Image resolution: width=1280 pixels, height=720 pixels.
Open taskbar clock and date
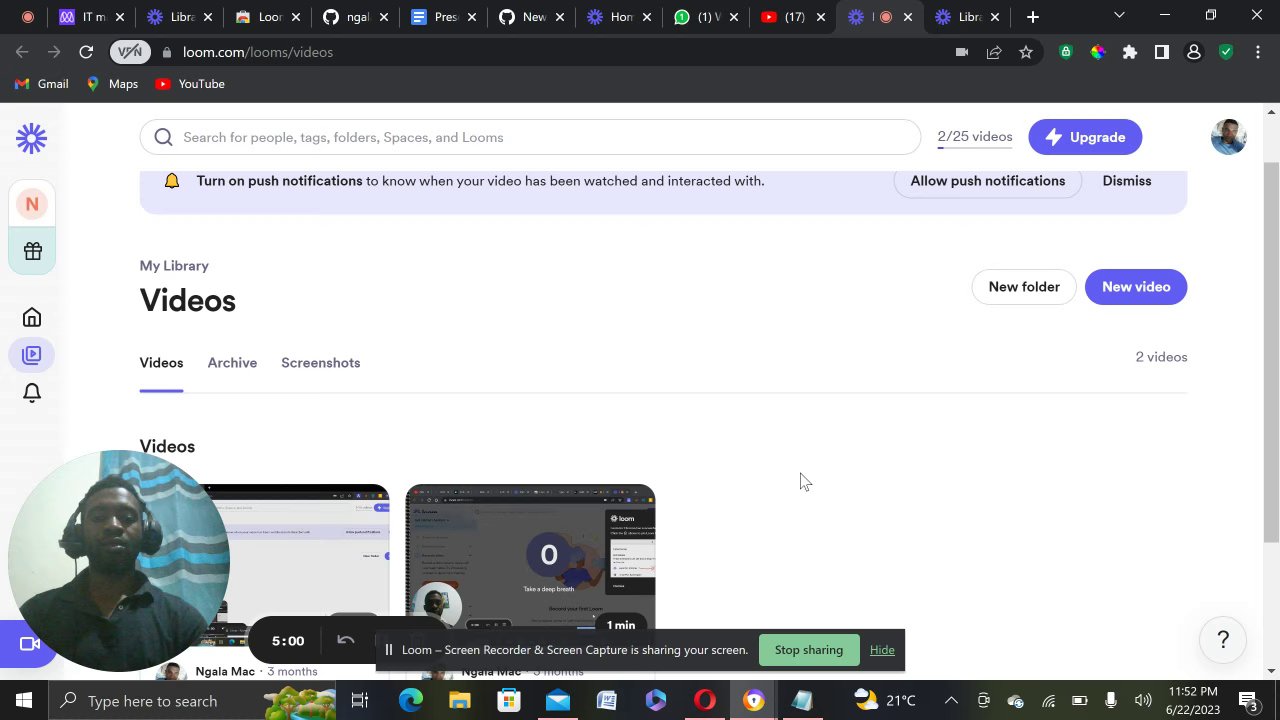[1192, 701]
